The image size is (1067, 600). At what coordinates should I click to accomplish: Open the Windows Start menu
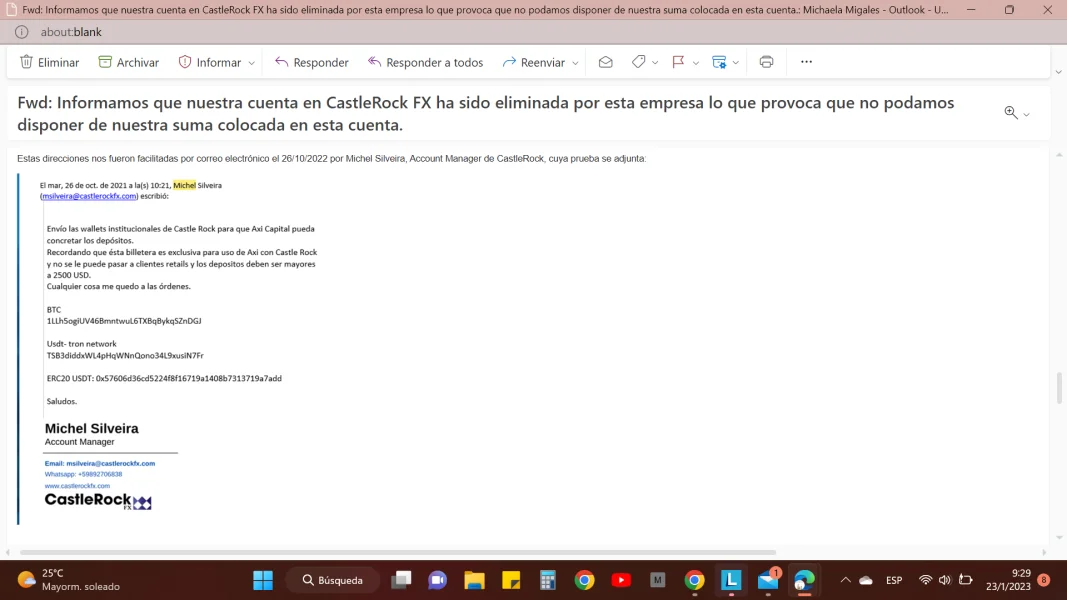coord(263,580)
